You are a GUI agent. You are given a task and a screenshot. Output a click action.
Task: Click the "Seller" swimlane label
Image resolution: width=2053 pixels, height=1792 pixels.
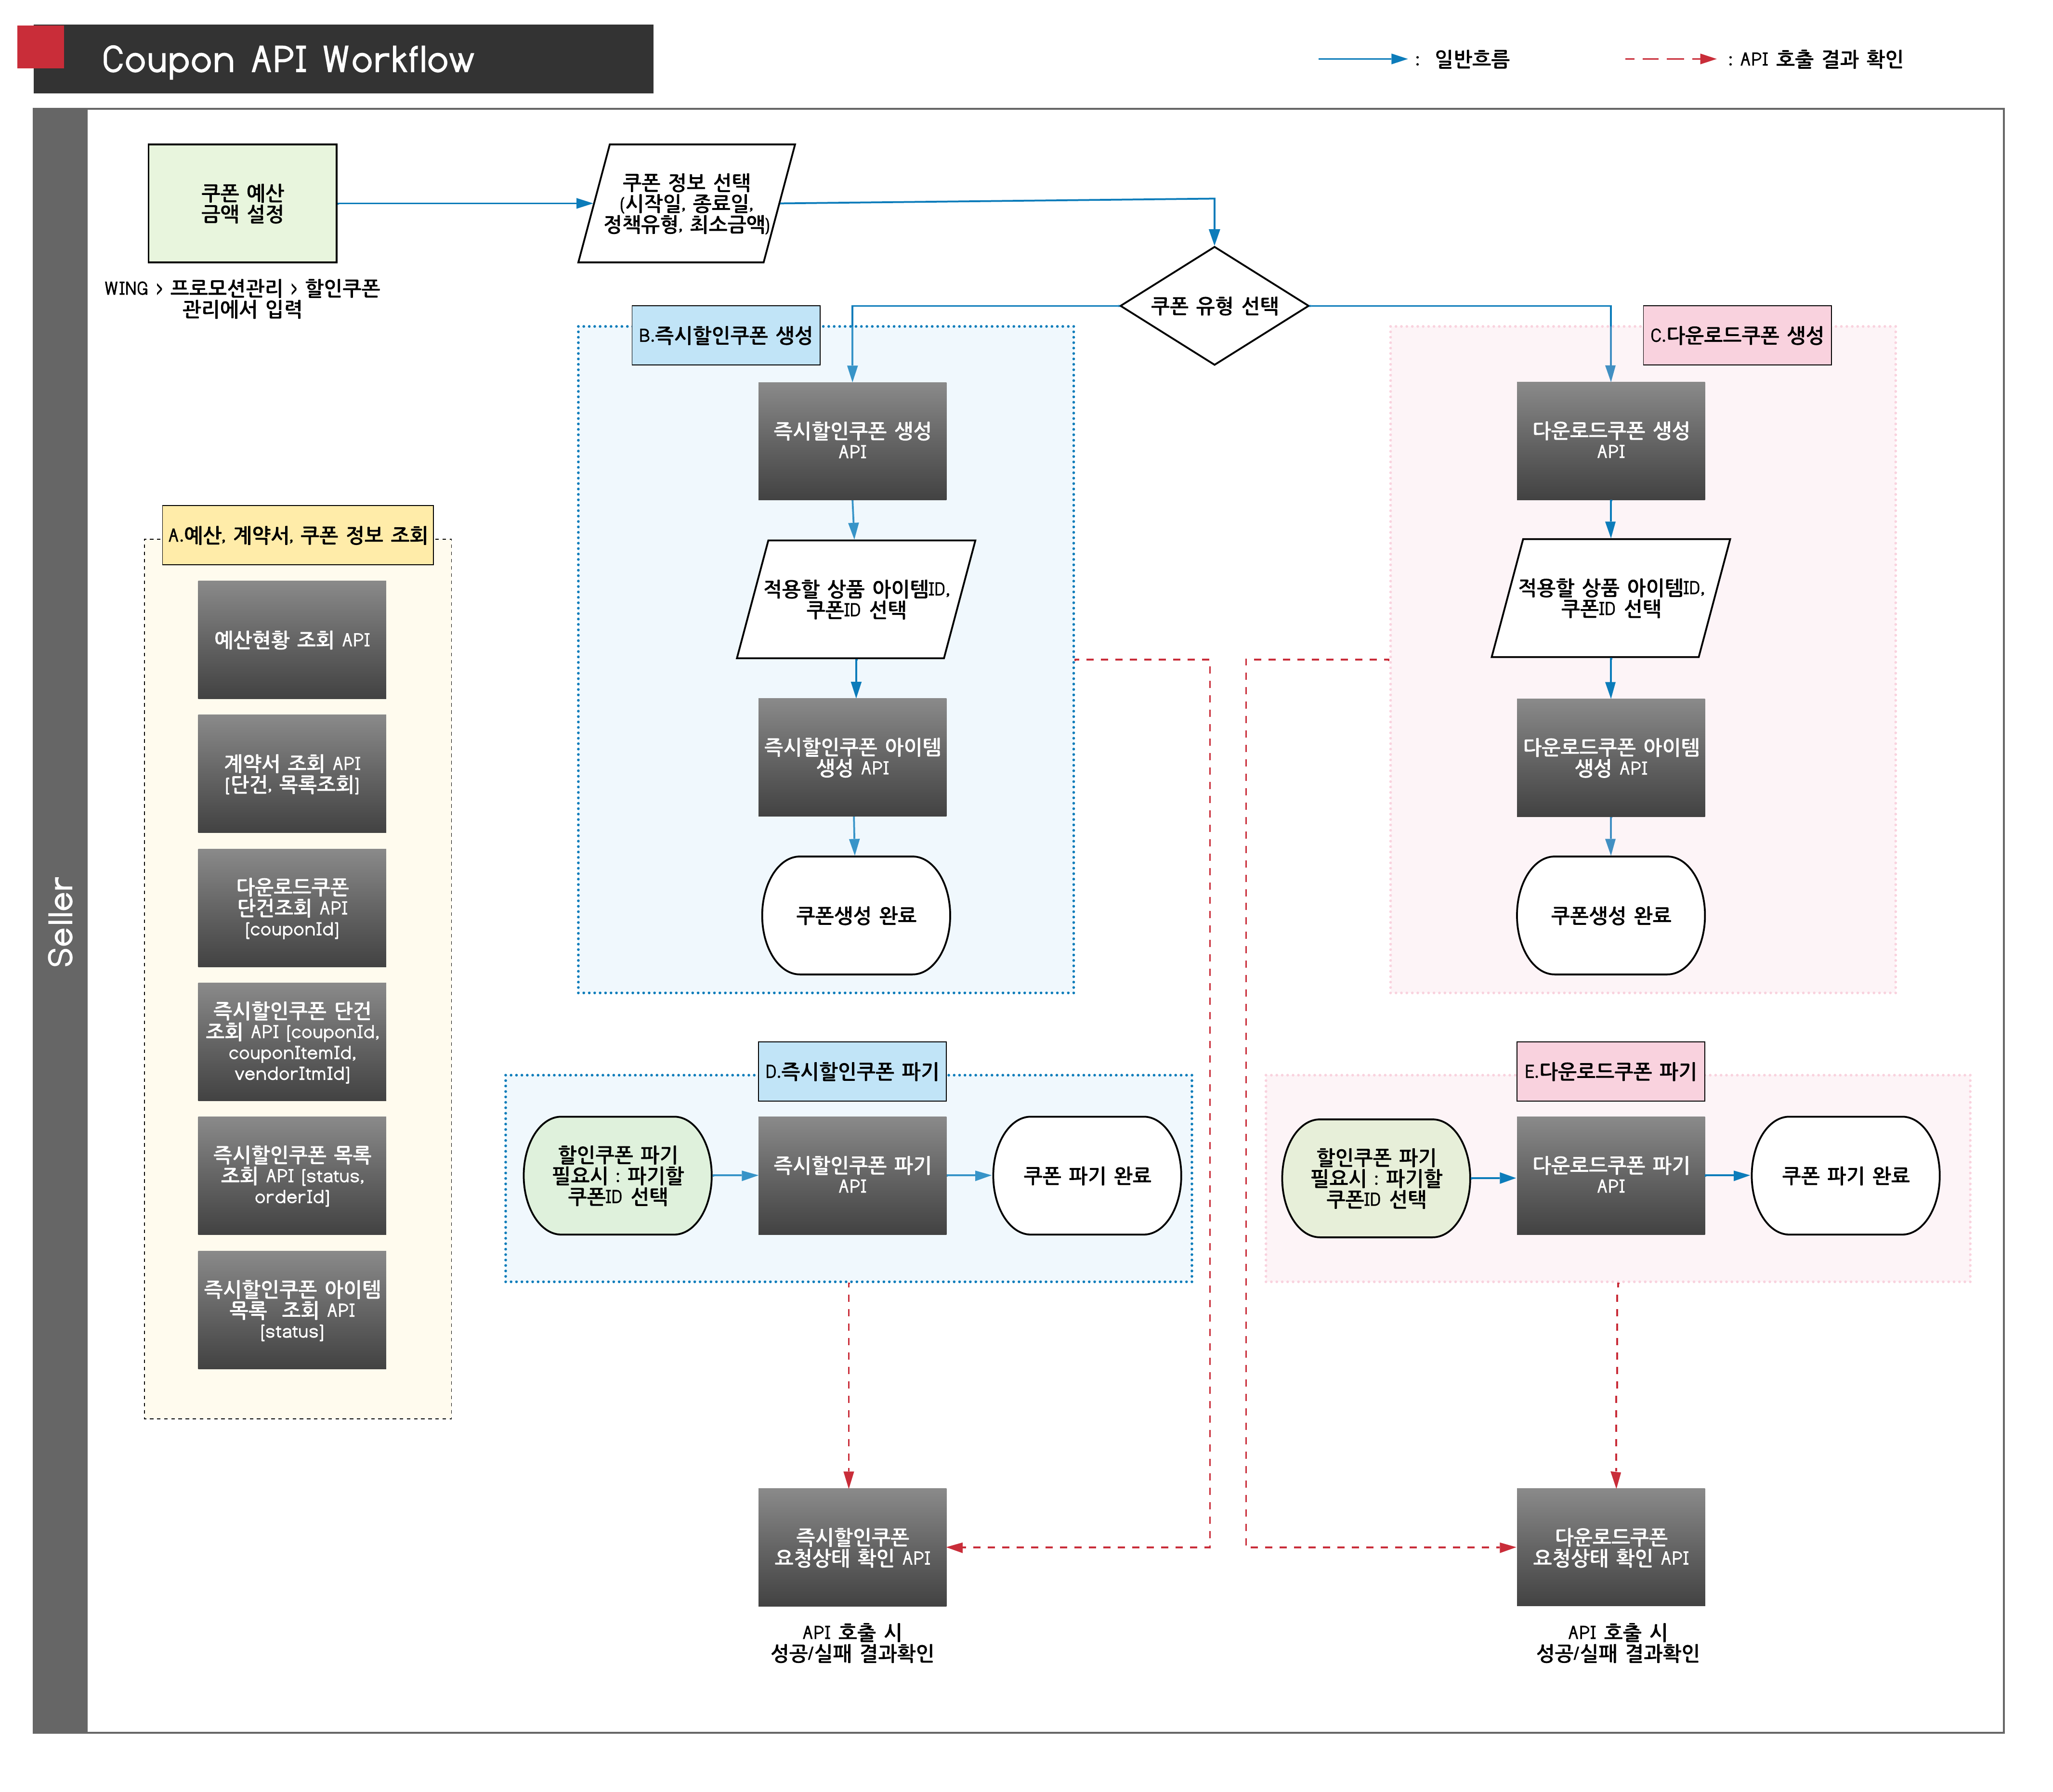click(x=60, y=922)
